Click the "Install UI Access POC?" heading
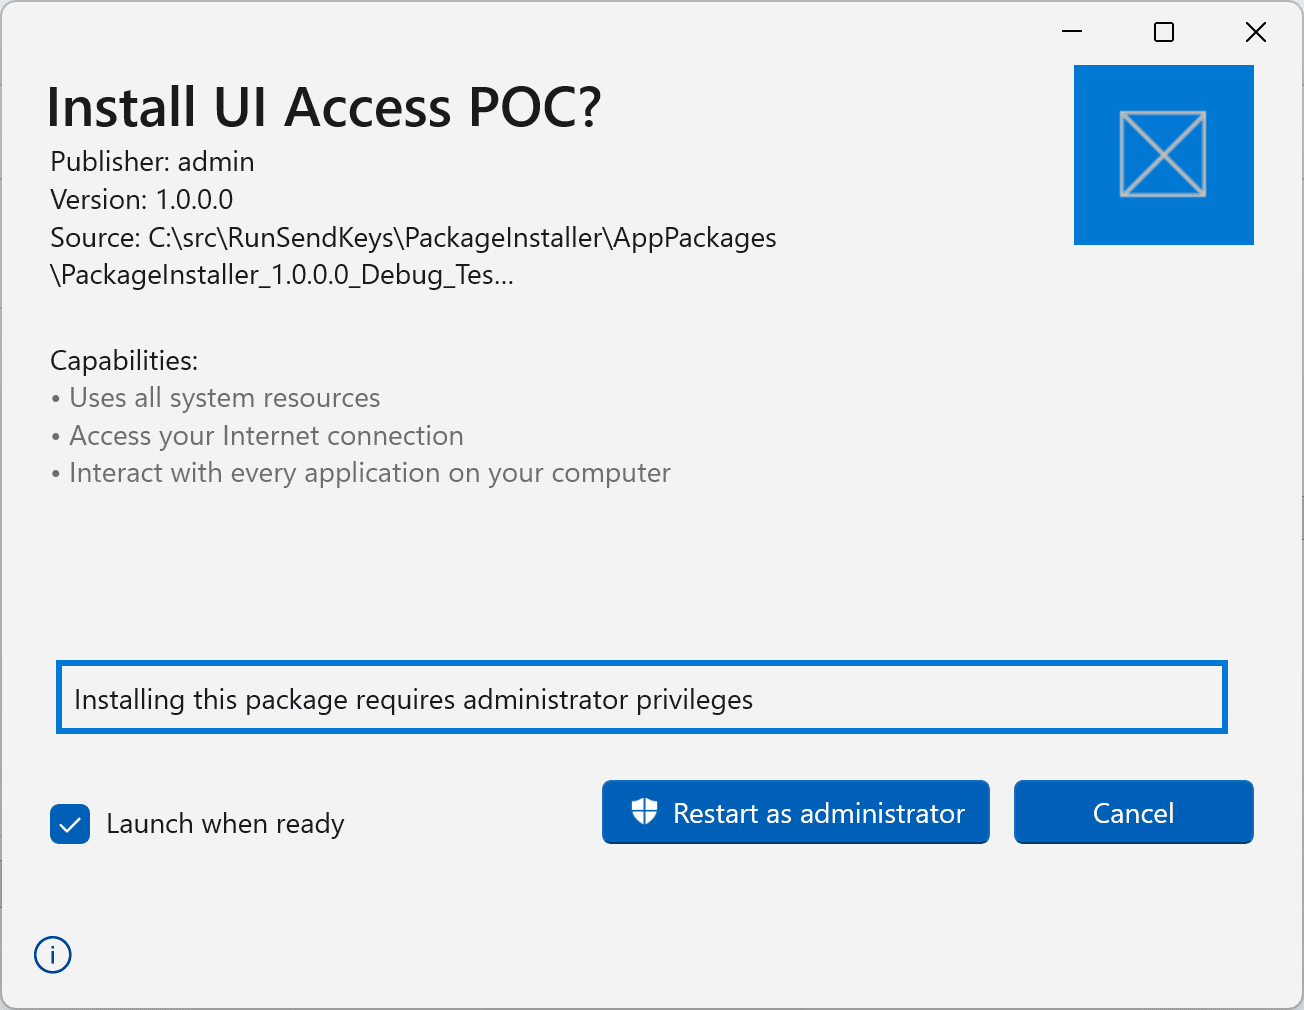This screenshot has width=1304, height=1010. [324, 107]
